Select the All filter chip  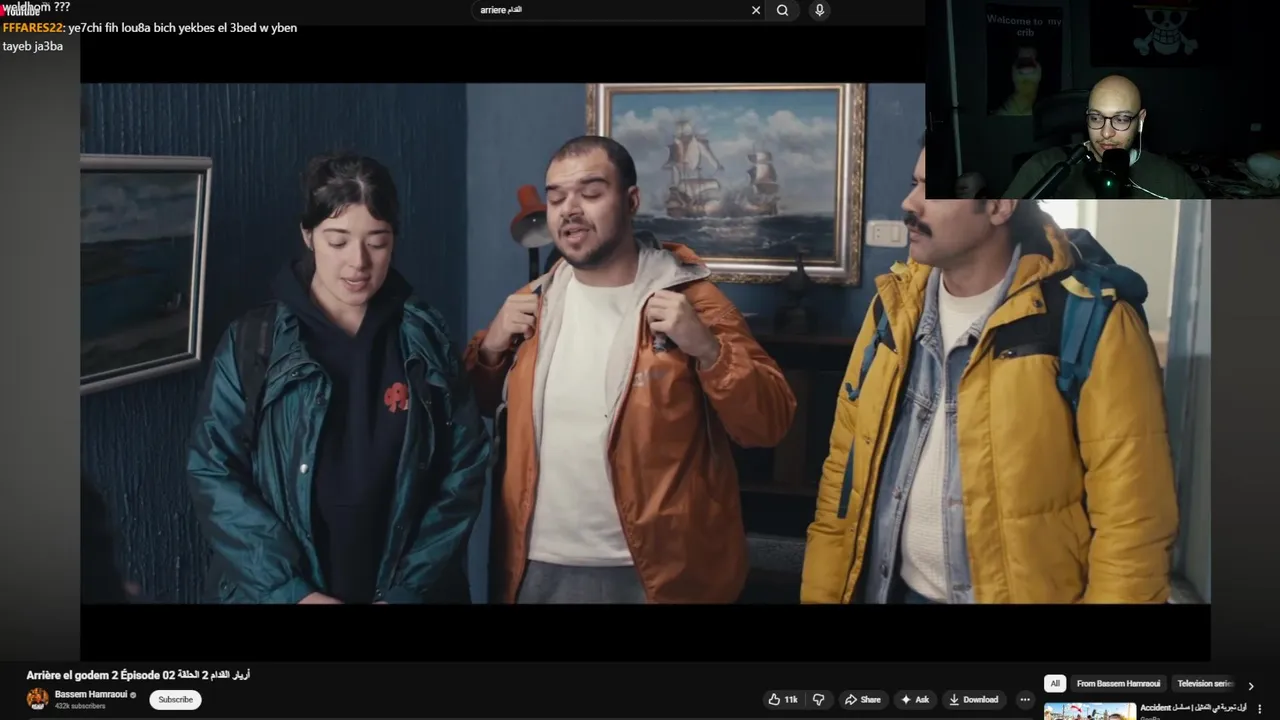1054,684
